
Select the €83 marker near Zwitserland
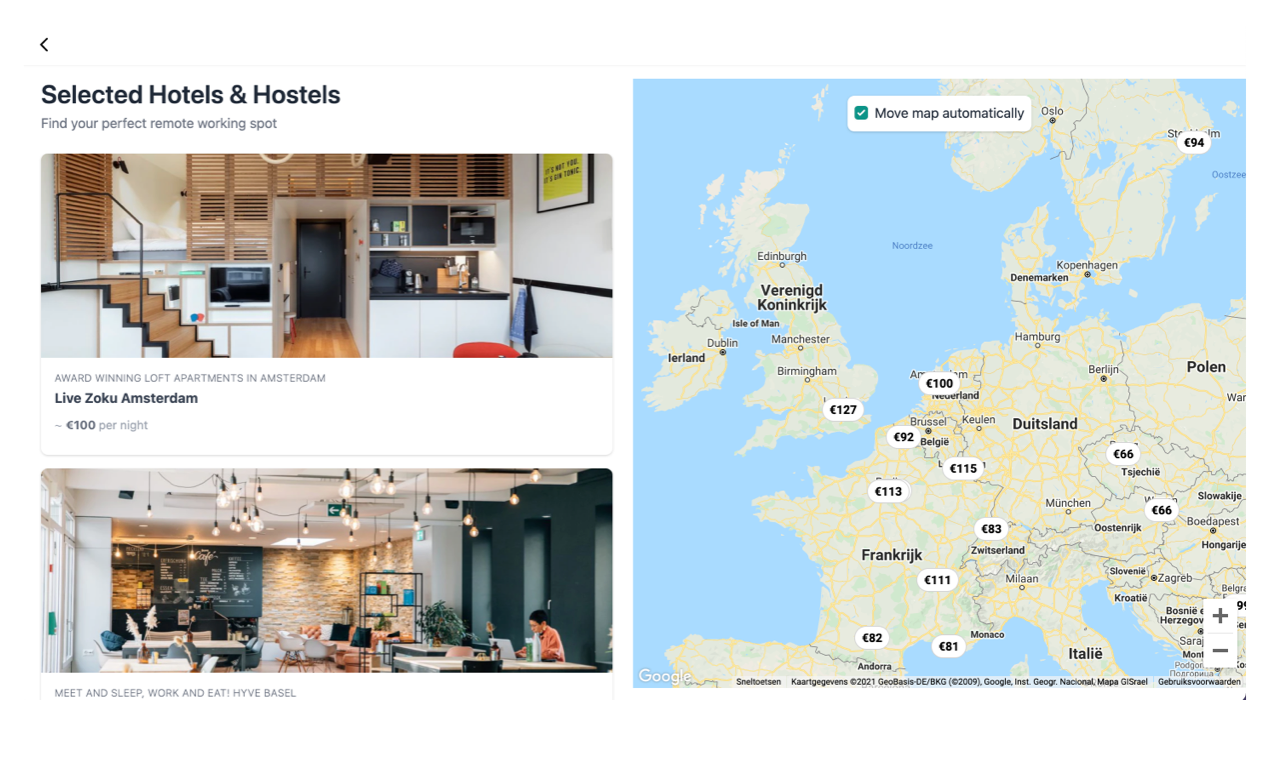click(x=991, y=529)
